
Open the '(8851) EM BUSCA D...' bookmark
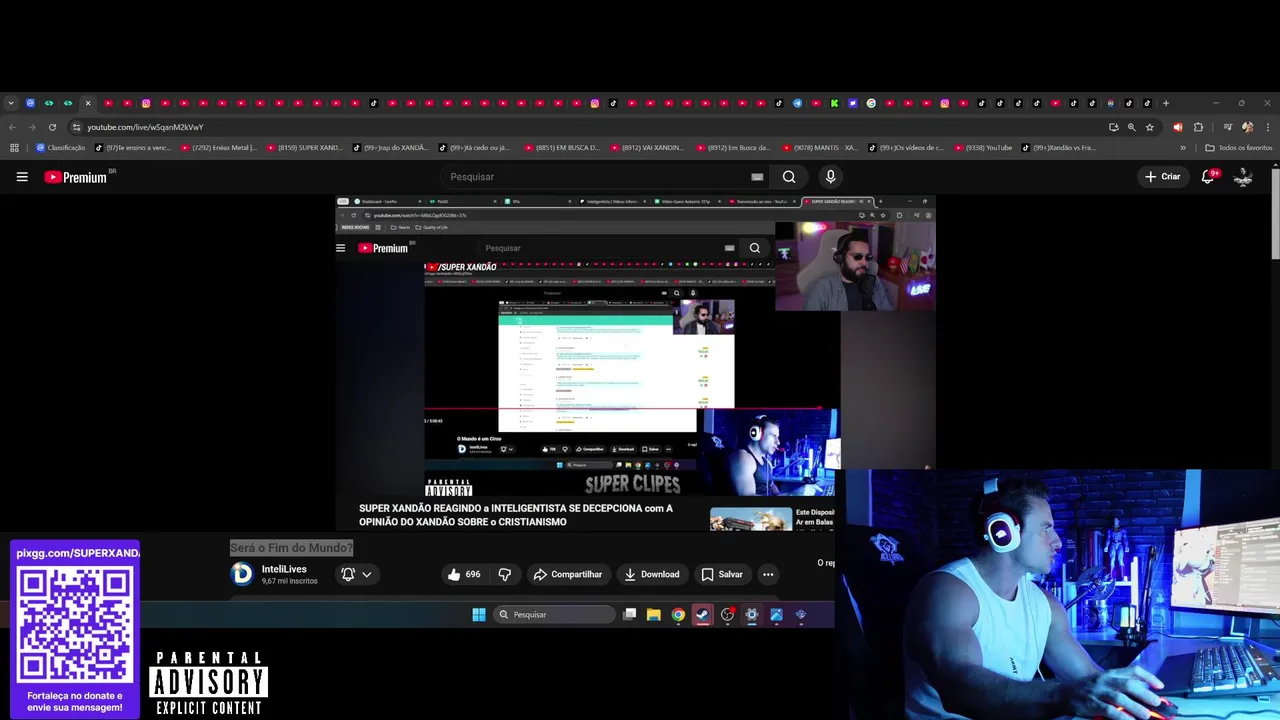562,148
